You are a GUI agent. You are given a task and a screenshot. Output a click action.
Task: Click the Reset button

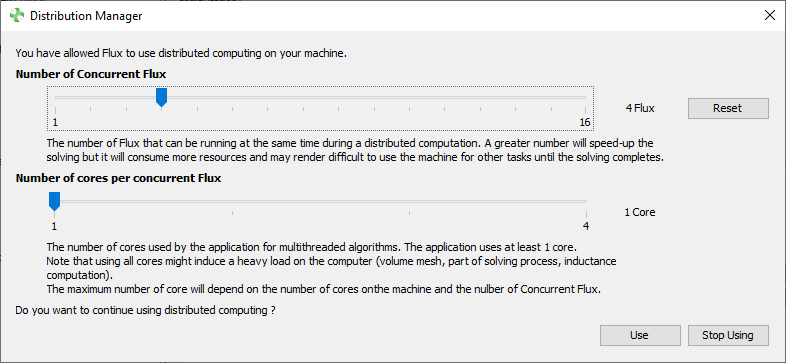click(x=728, y=108)
